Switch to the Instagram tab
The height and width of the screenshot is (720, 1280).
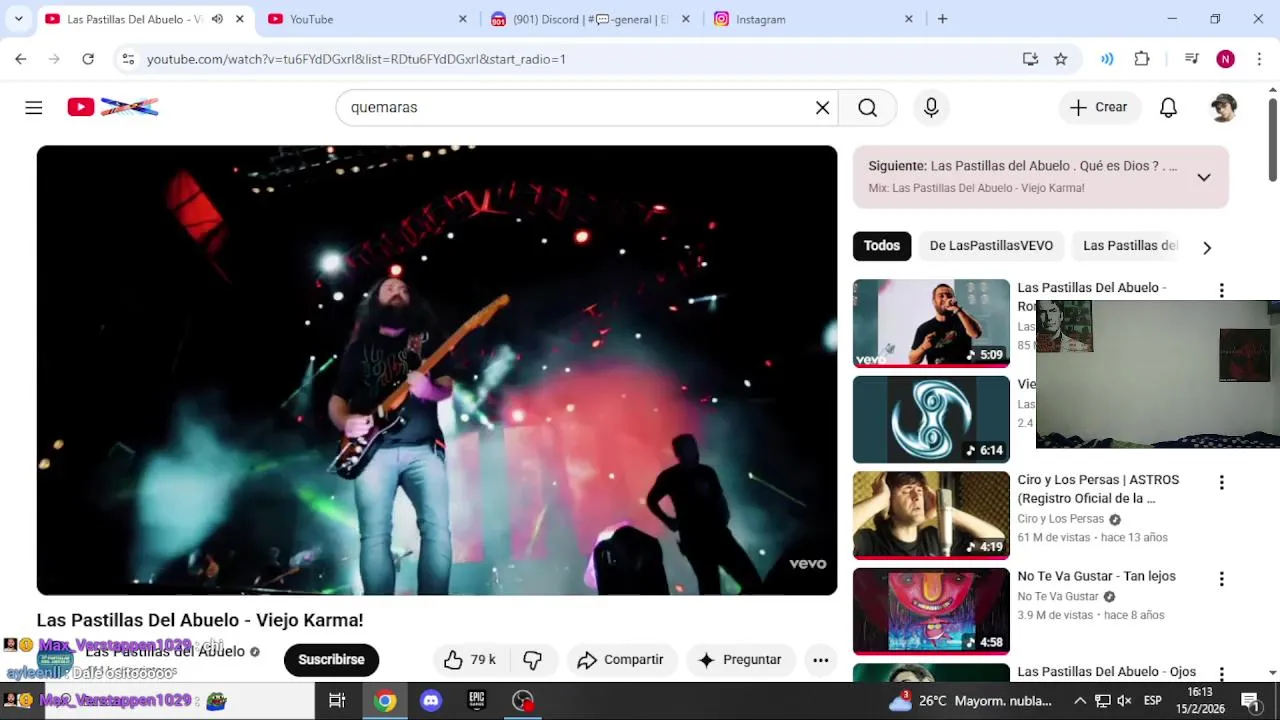813,19
